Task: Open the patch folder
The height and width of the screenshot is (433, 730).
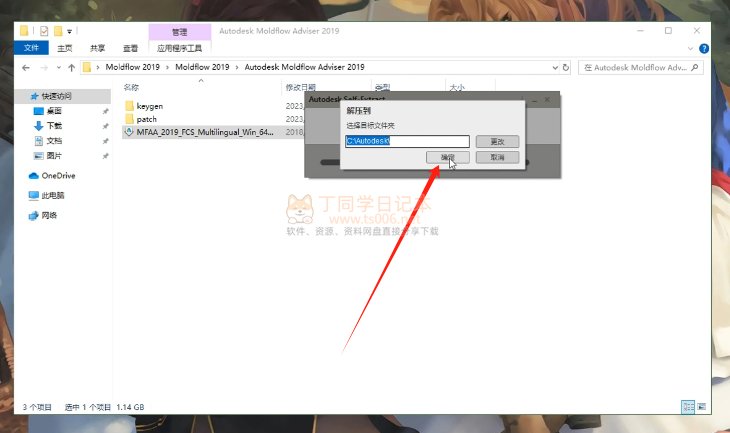Action: coord(146,119)
